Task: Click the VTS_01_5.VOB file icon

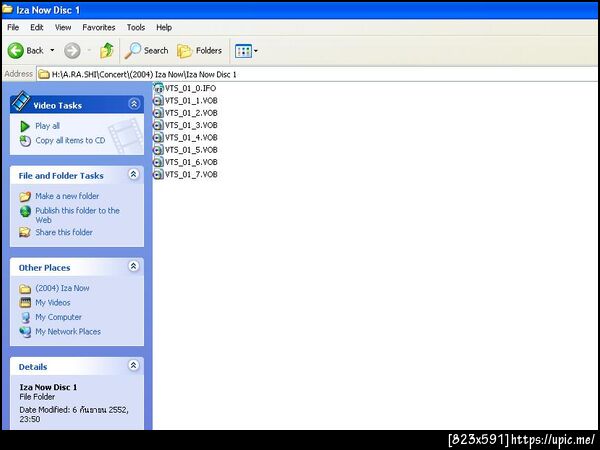Action: coord(158,150)
